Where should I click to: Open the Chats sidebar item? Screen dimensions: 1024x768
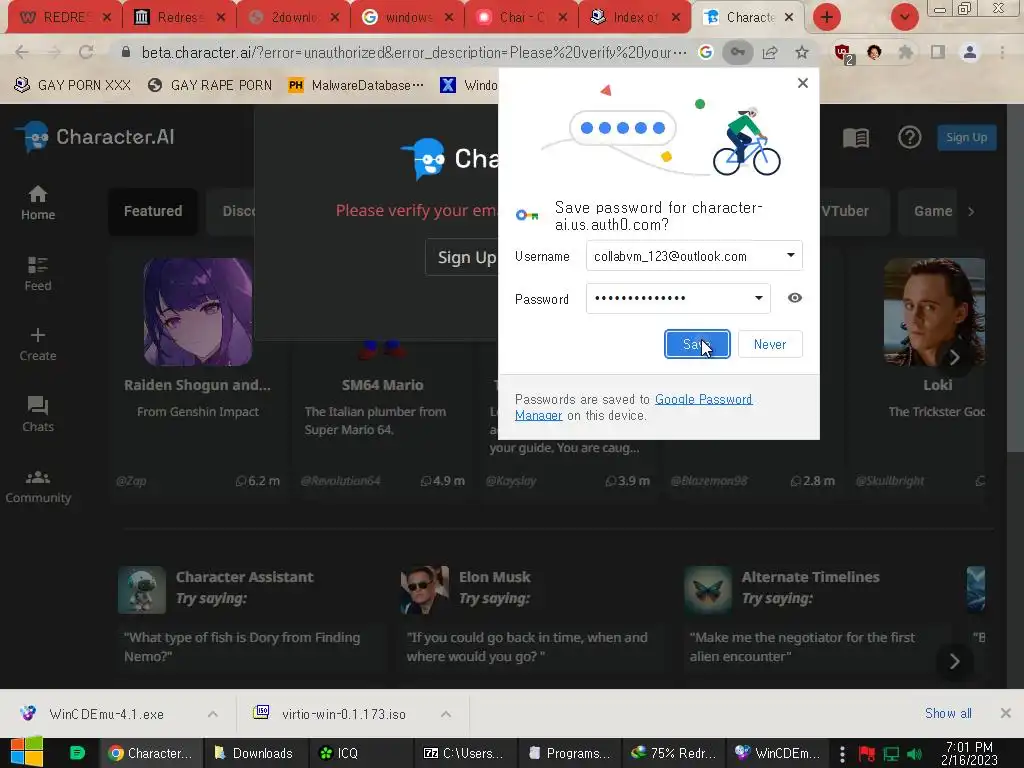tap(38, 415)
